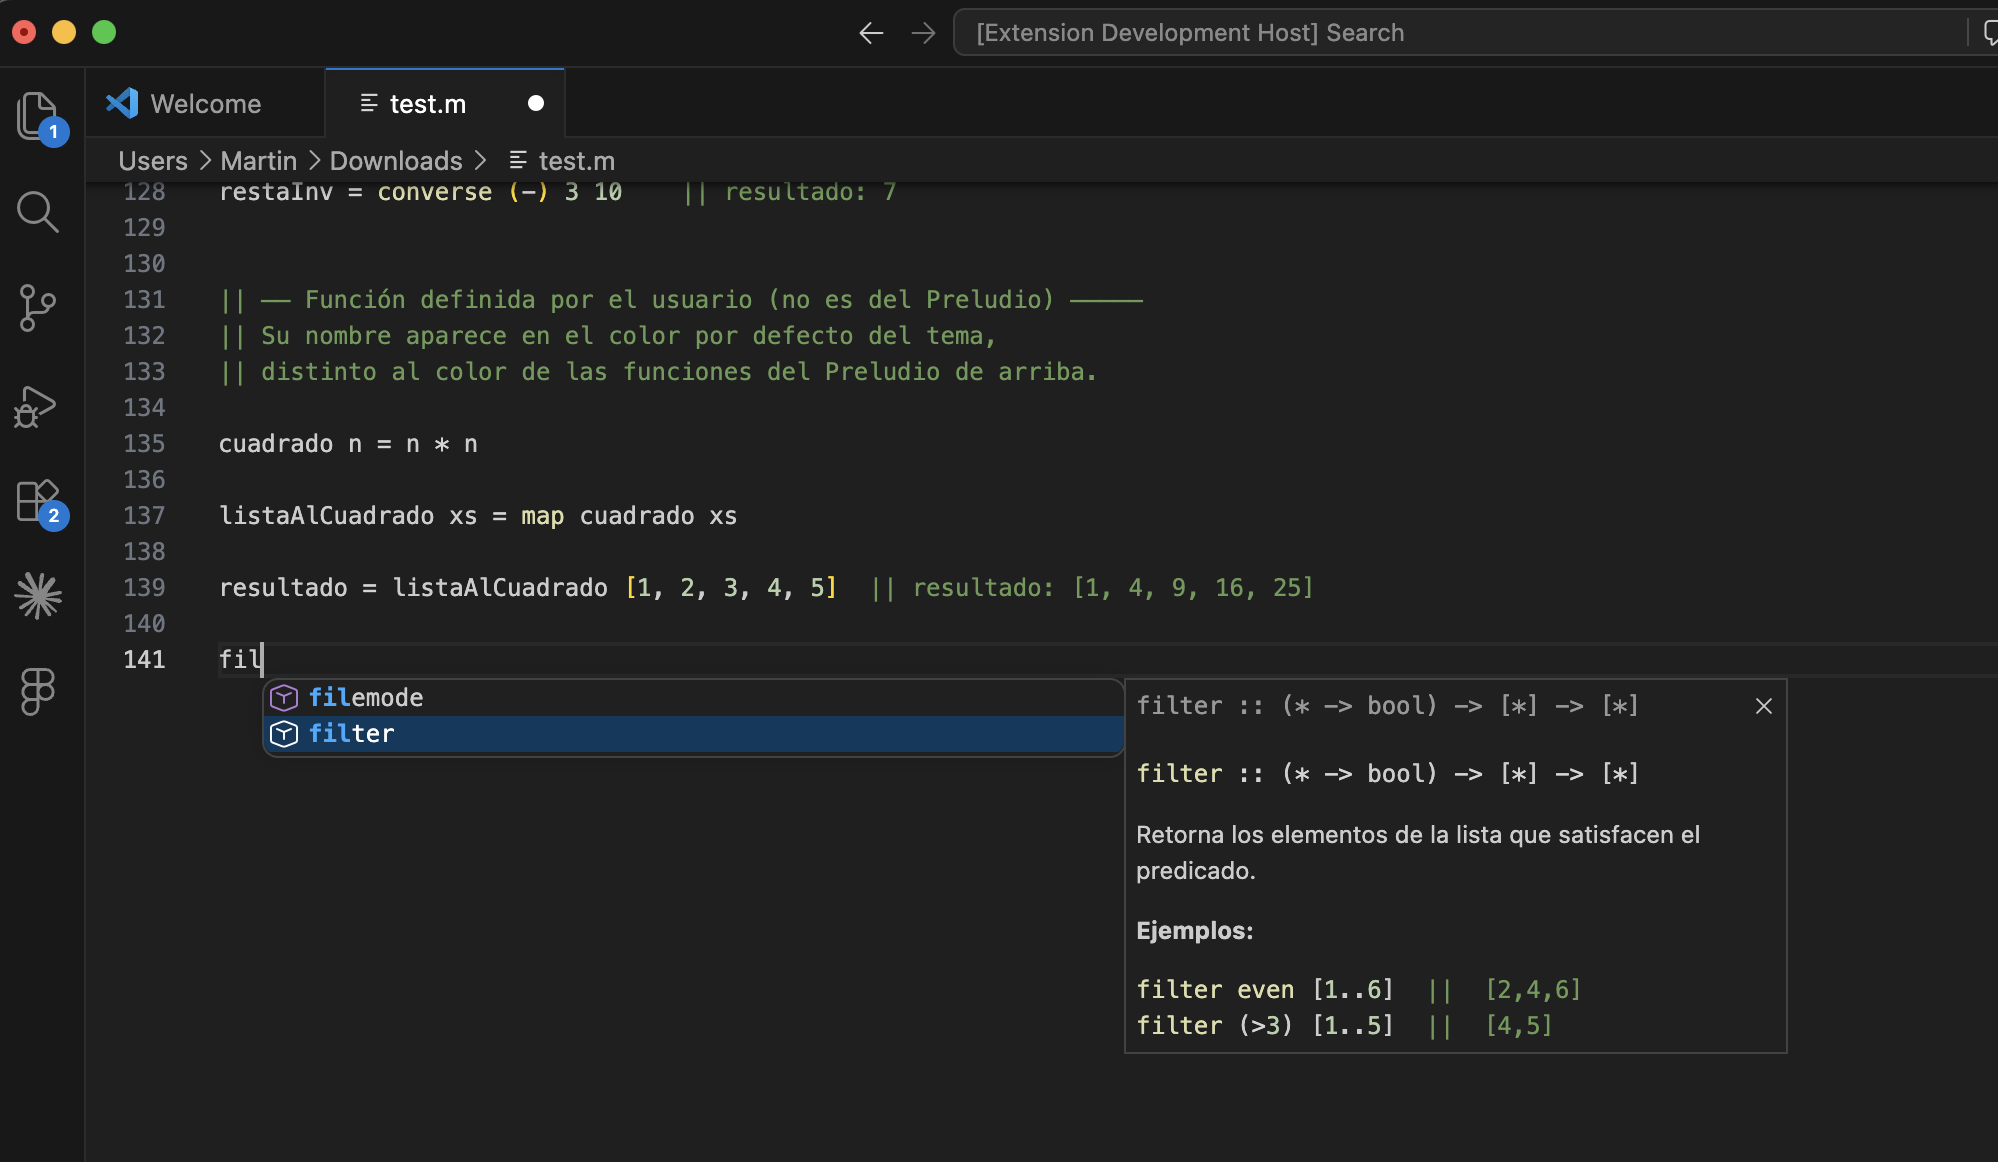Click the macOS zoom window button
The width and height of the screenshot is (1998, 1162).
pyautogui.click(x=104, y=32)
